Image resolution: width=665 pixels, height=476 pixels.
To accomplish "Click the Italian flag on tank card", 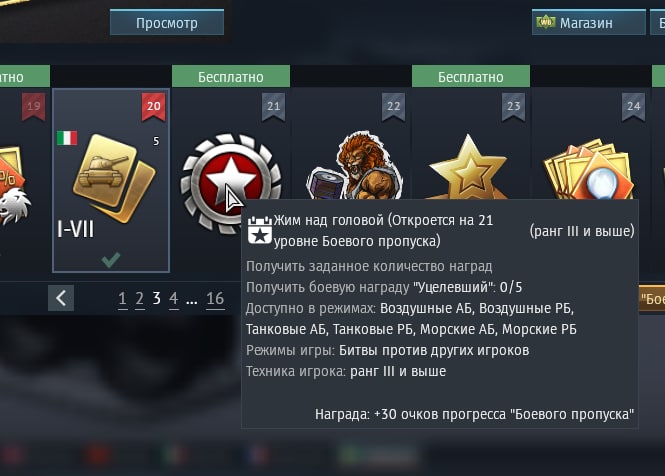I will click(x=67, y=138).
